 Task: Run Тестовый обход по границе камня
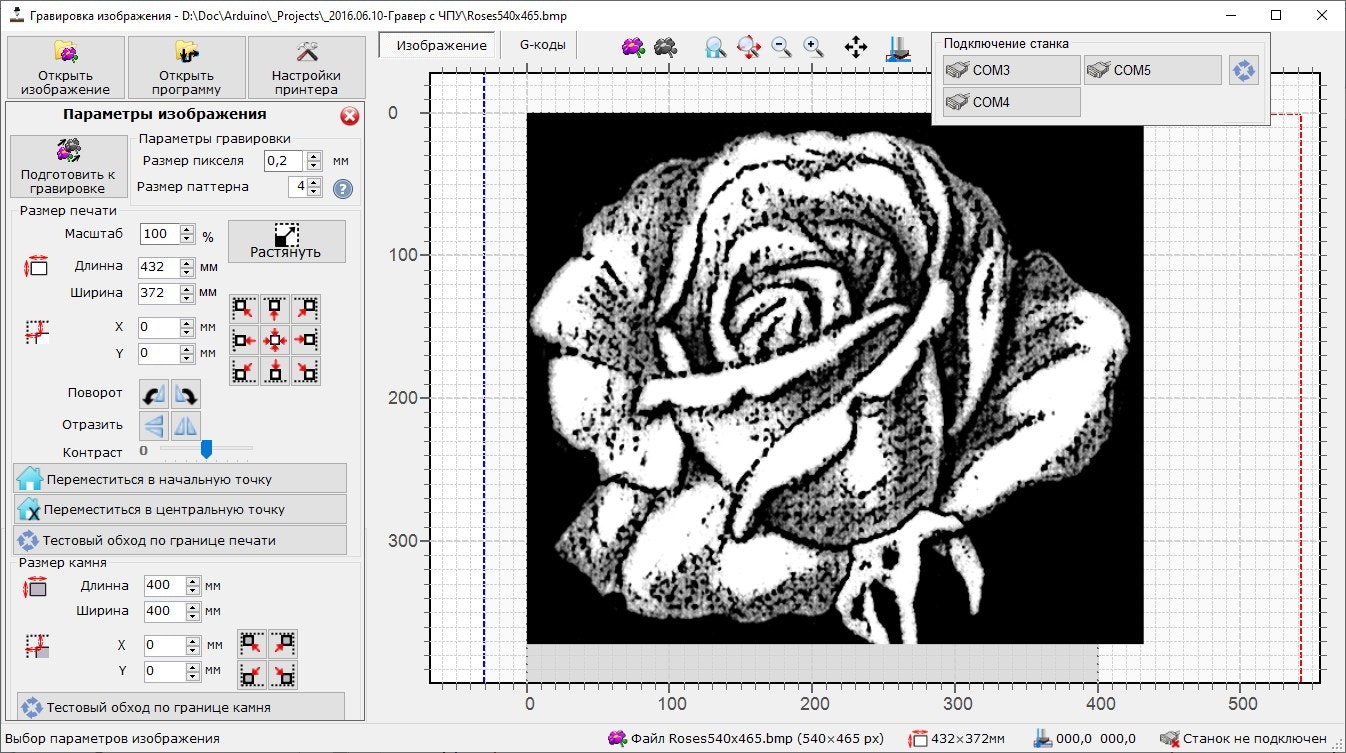[180, 707]
